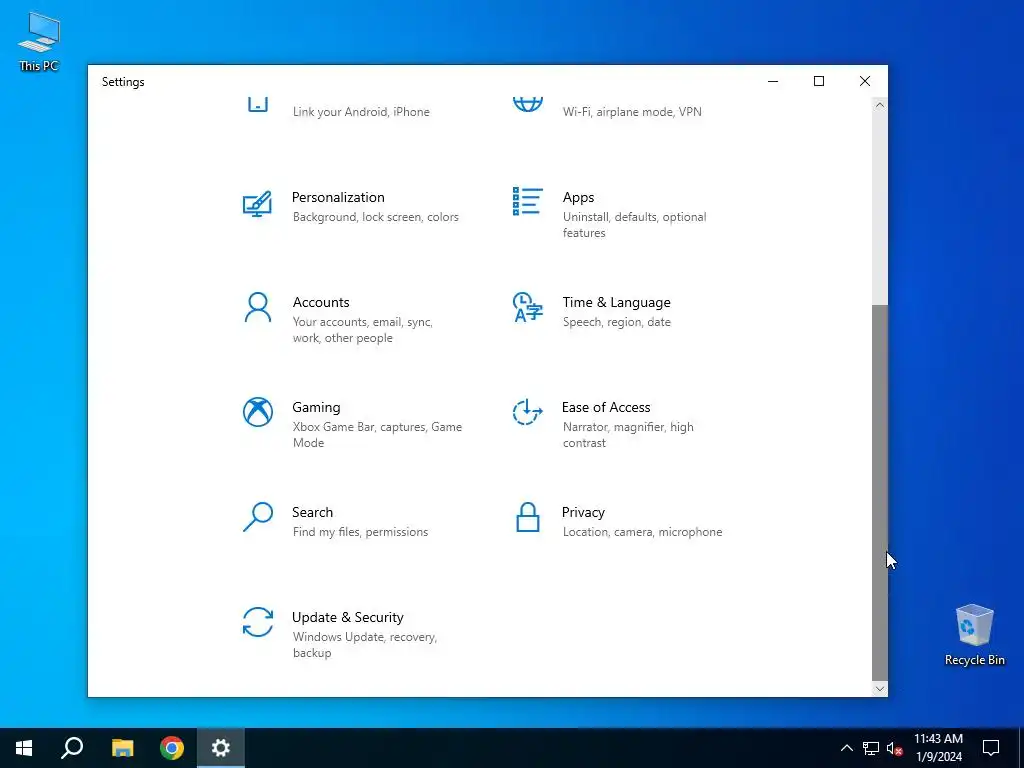Click 'Narrator, magnifier, high contrast' text
The height and width of the screenshot is (768, 1024).
tap(628, 435)
